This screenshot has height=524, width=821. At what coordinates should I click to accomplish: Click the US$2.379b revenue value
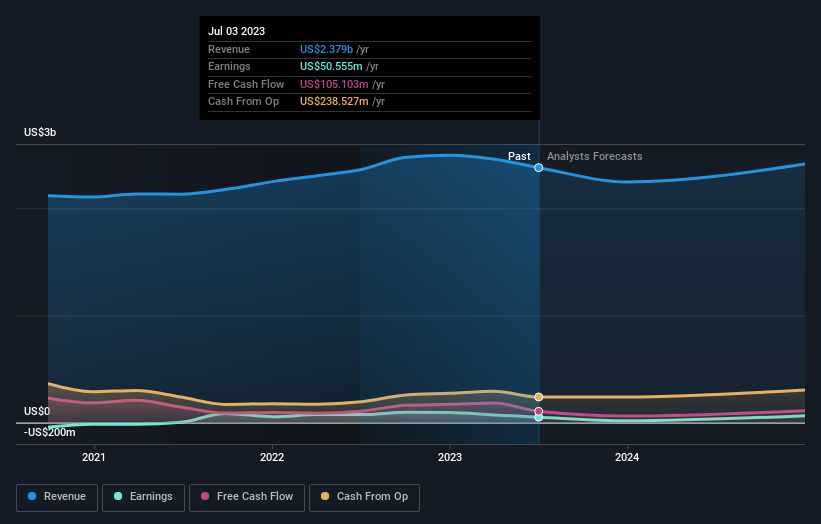(x=326, y=49)
